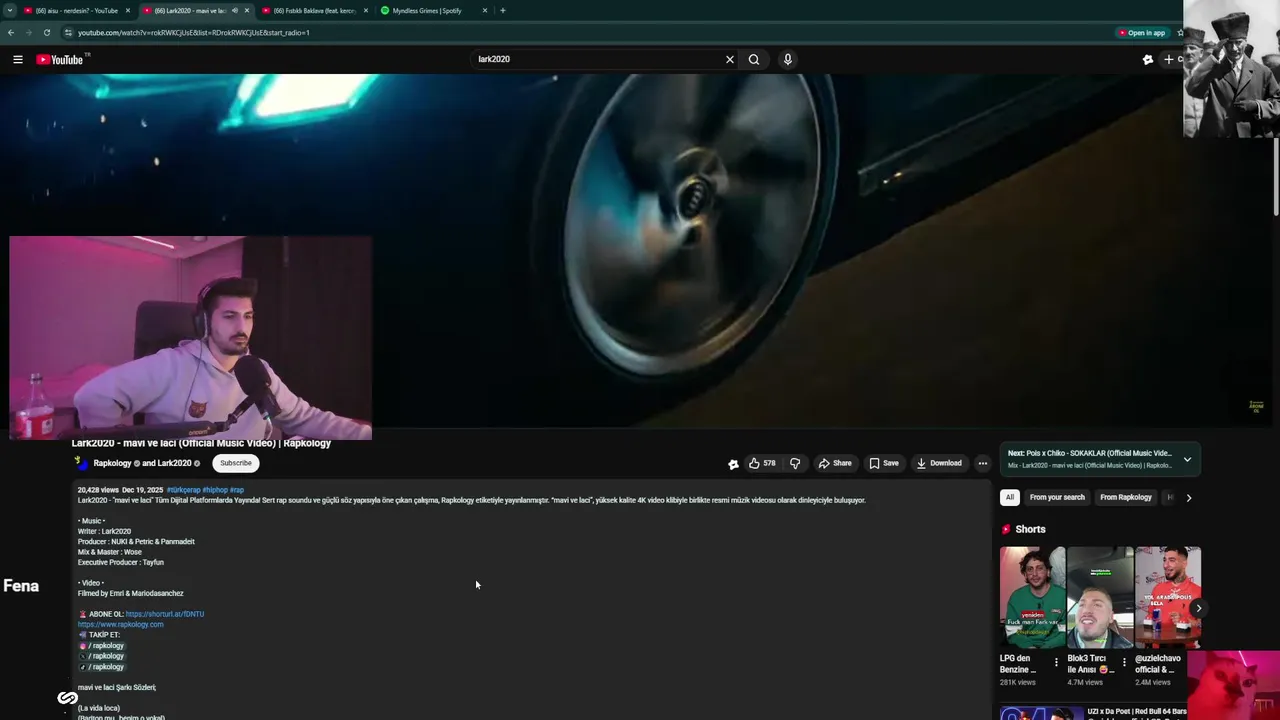Close the Lark2020 tab
The width and height of the screenshot is (1280, 720).
click(x=247, y=10)
